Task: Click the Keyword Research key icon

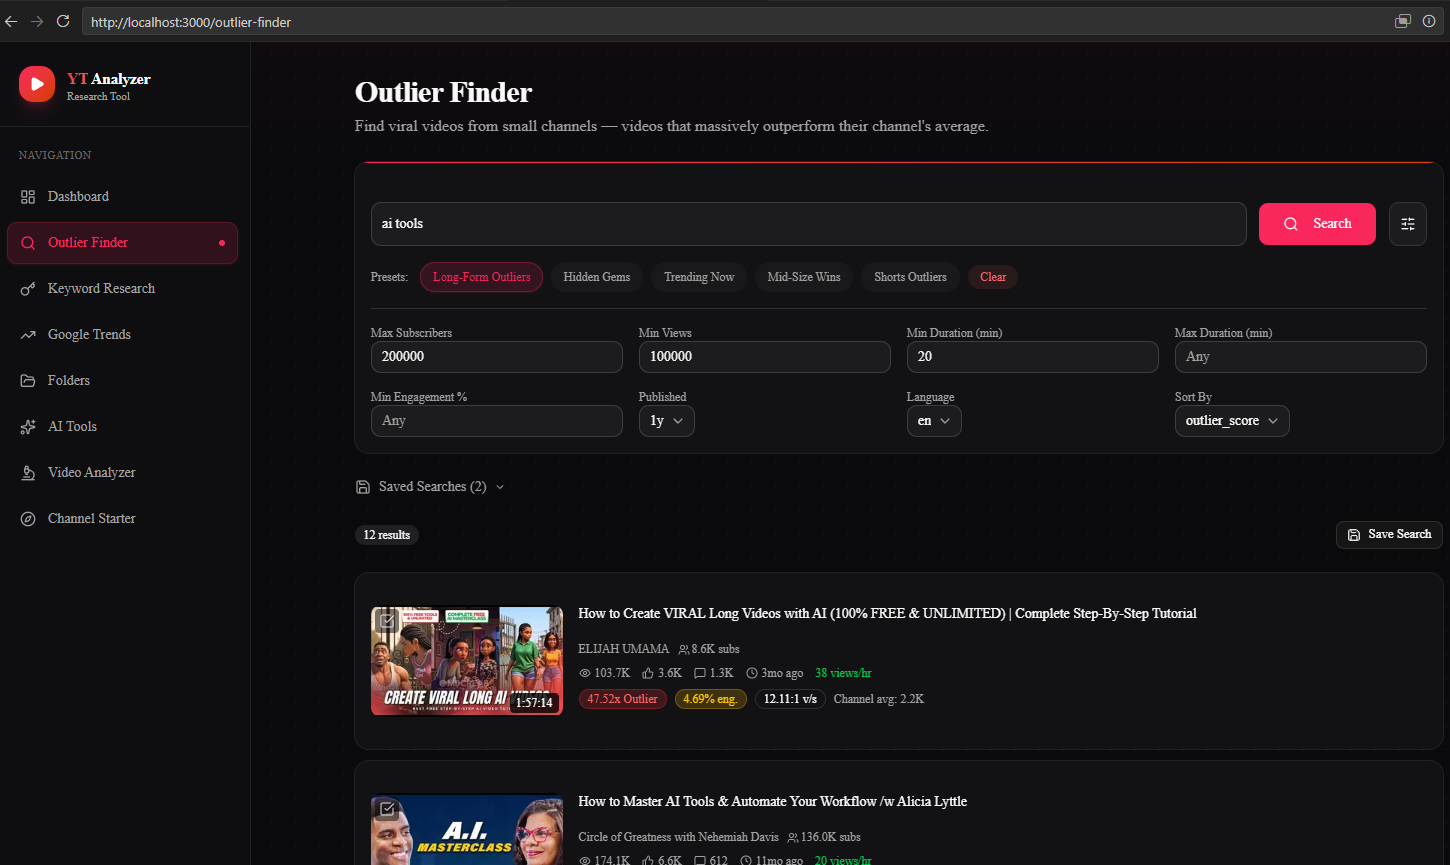Action: pyautogui.click(x=28, y=289)
